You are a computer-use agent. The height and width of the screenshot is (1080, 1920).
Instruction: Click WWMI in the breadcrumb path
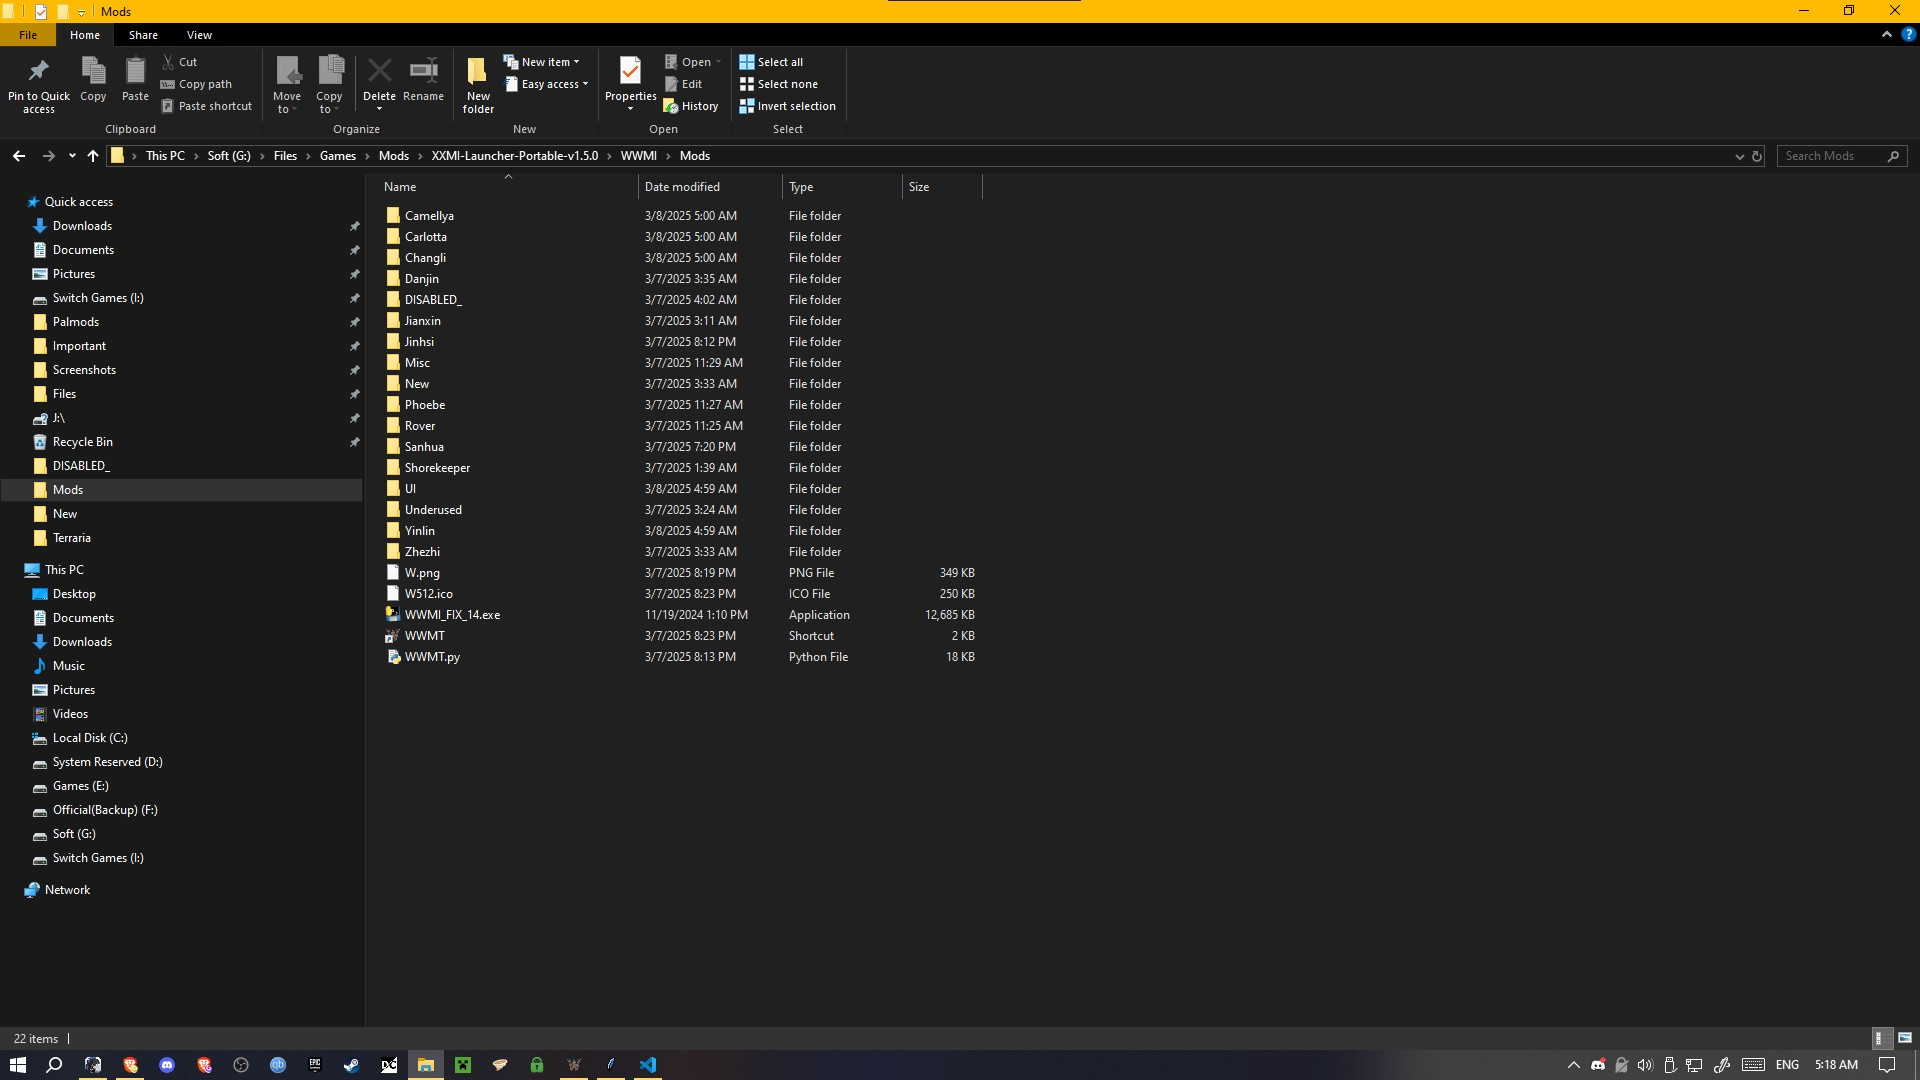[x=638, y=156]
